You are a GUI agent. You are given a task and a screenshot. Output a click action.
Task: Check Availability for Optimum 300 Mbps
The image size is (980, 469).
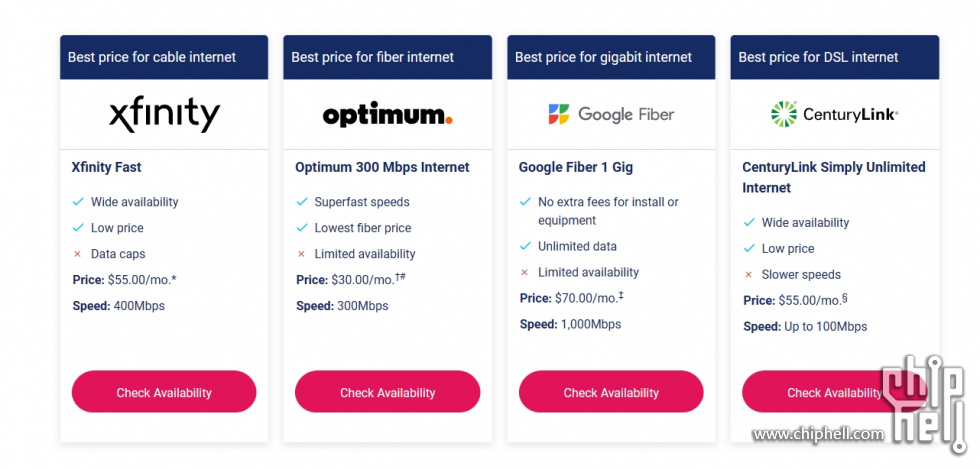[388, 392]
